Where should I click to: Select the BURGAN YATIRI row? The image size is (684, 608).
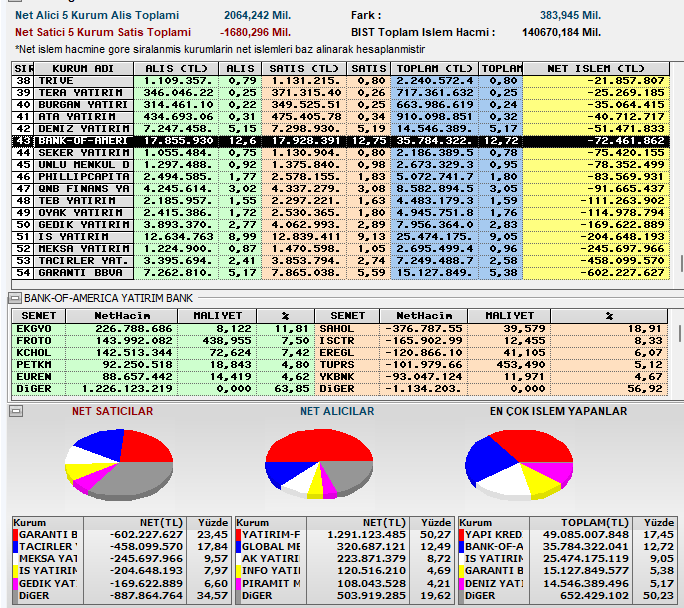click(340, 105)
